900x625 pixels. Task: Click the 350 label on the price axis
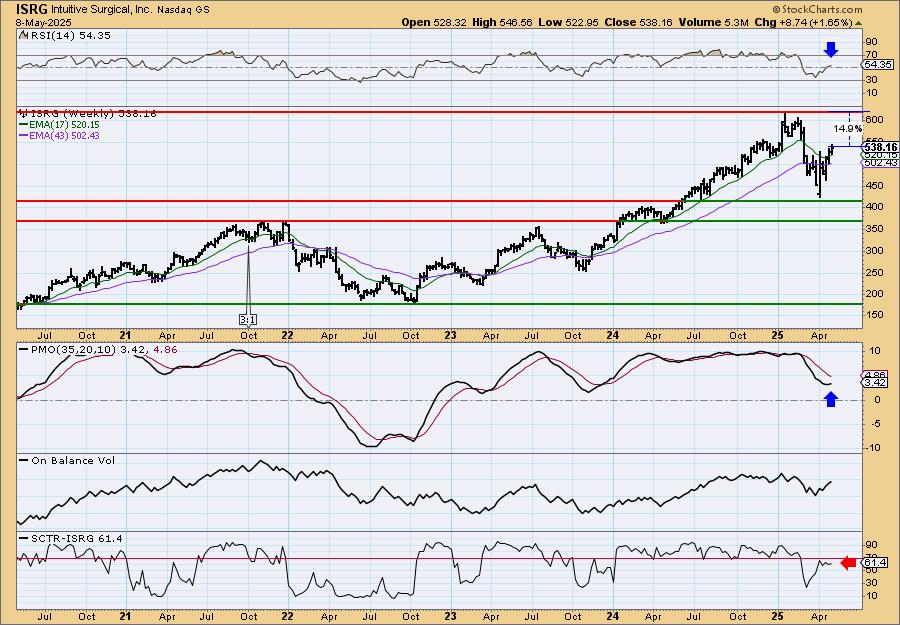pos(874,228)
